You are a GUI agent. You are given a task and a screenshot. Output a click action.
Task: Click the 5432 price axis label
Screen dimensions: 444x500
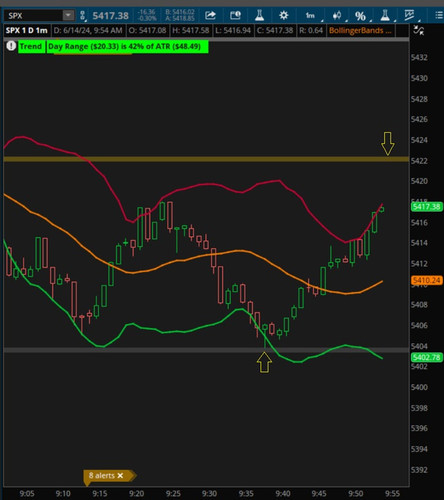[419, 57]
